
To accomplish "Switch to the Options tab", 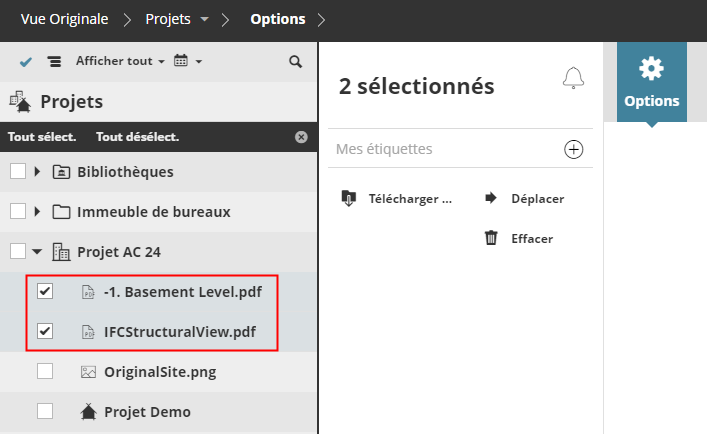I will point(651,84).
